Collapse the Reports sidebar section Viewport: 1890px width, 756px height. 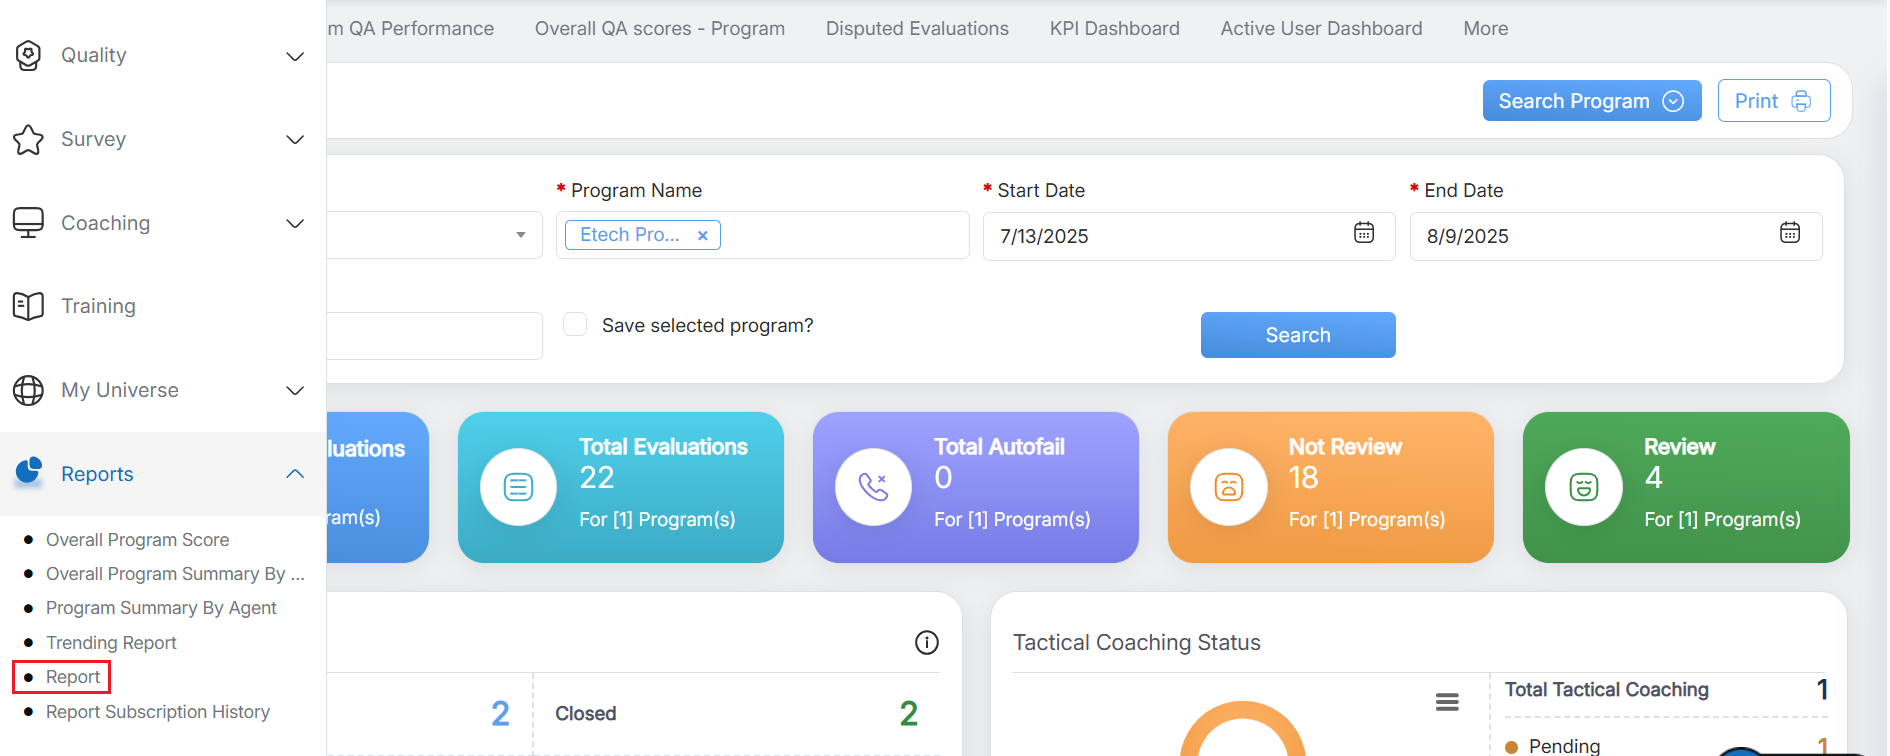pyautogui.click(x=295, y=474)
